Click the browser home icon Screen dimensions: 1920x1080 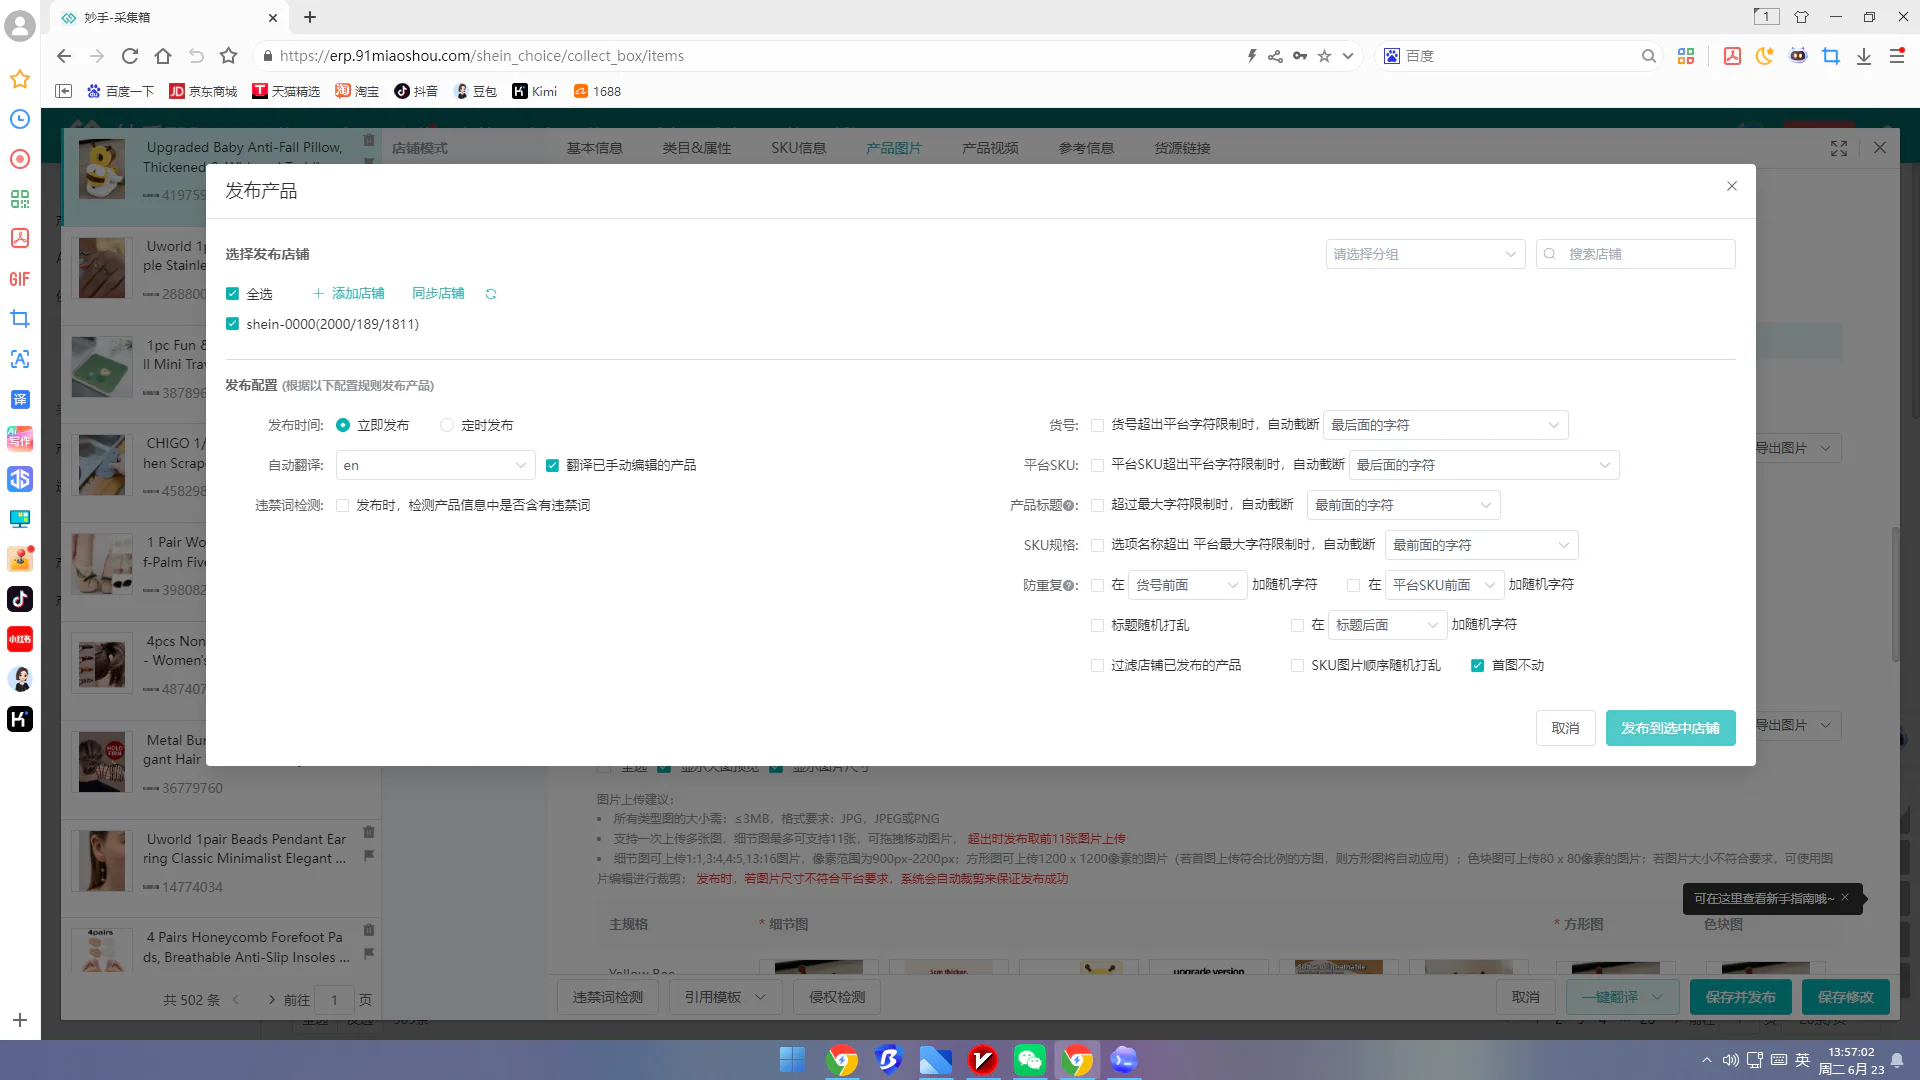click(x=163, y=56)
